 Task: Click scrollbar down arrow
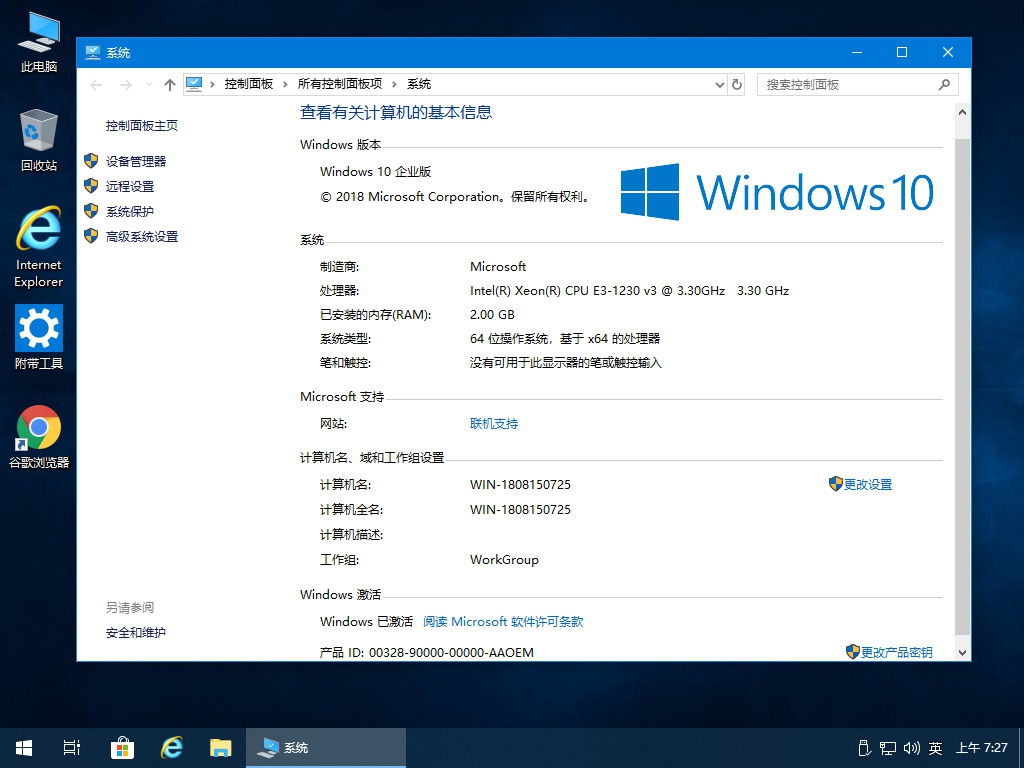(x=962, y=652)
